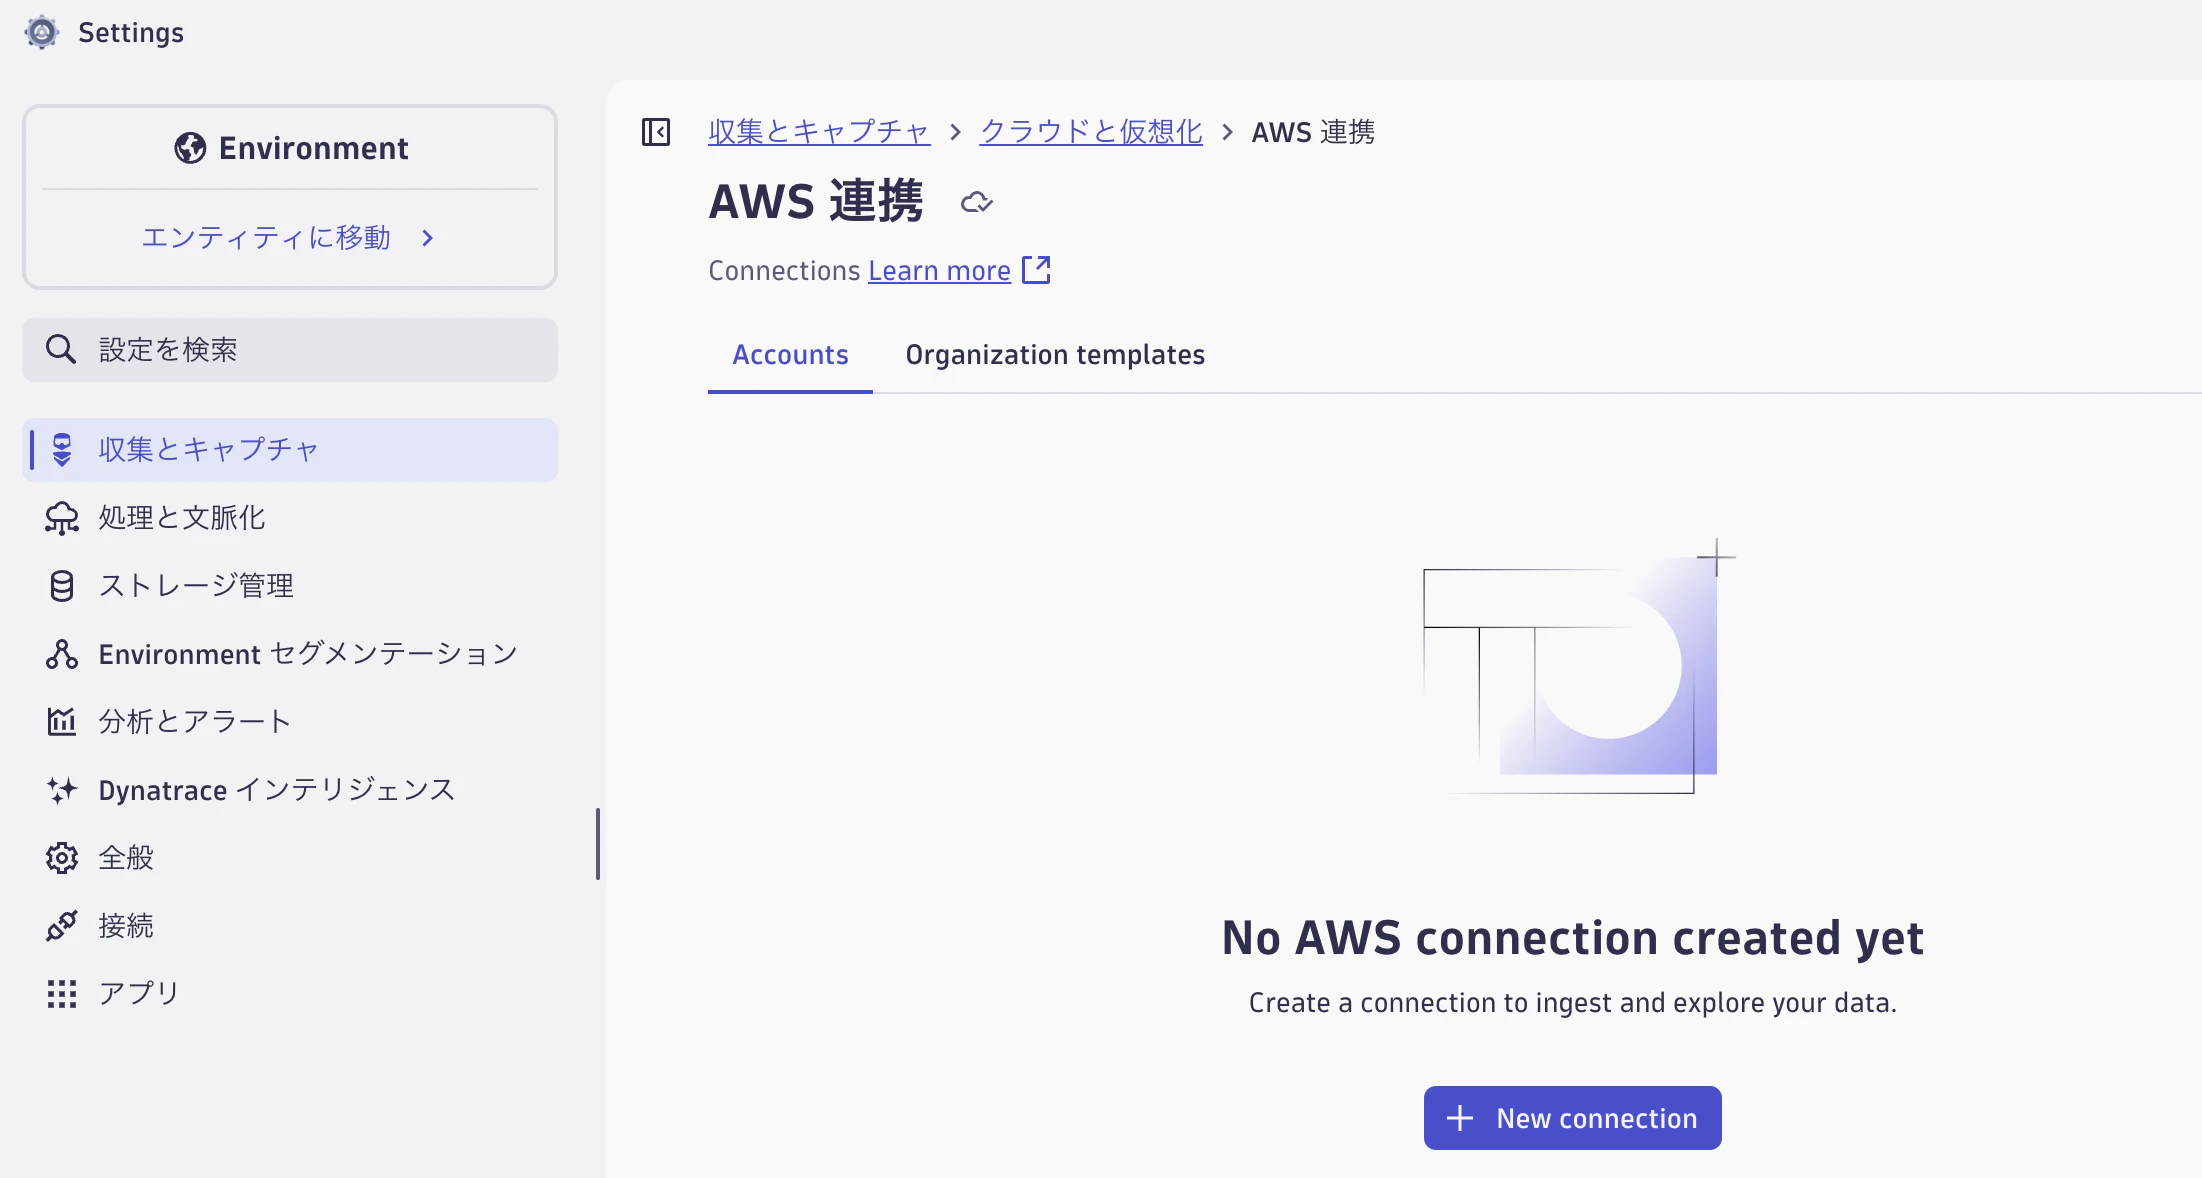Image resolution: width=2202 pixels, height=1178 pixels.
Task: Open Dynatrace インテリジェンス settings
Action: 290,790
